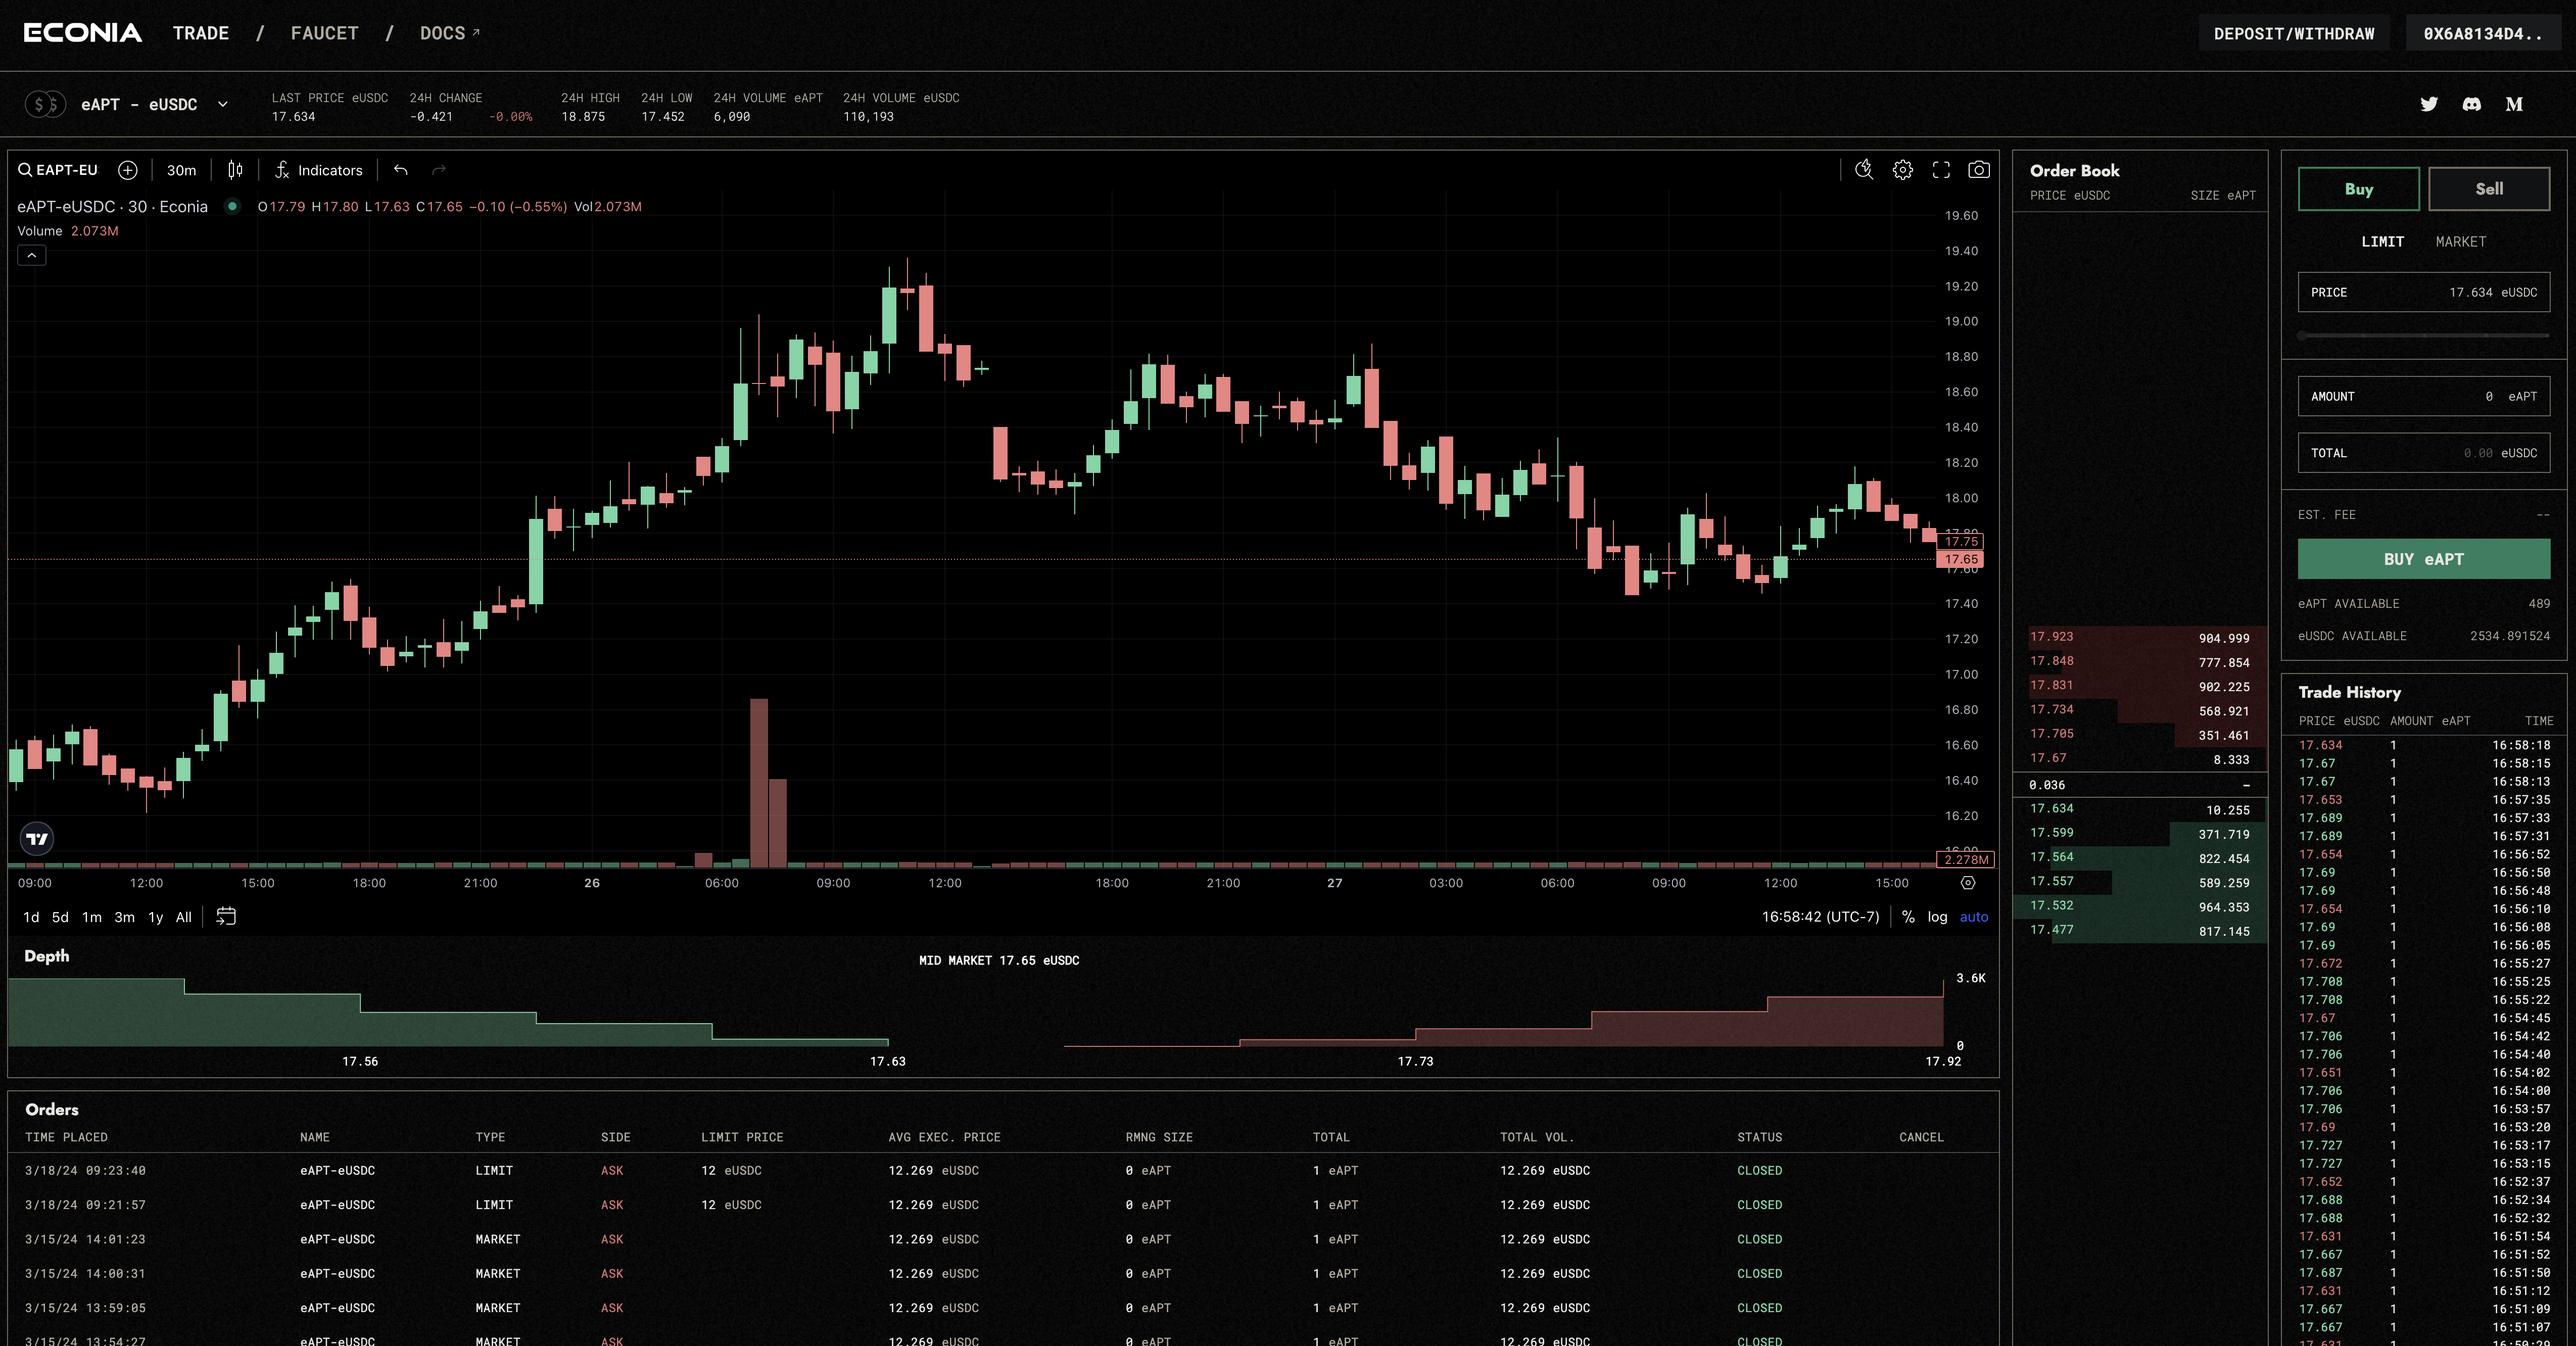Open the FAUCET nav item
Viewport: 2576px width, 1346px height.
[325, 33]
